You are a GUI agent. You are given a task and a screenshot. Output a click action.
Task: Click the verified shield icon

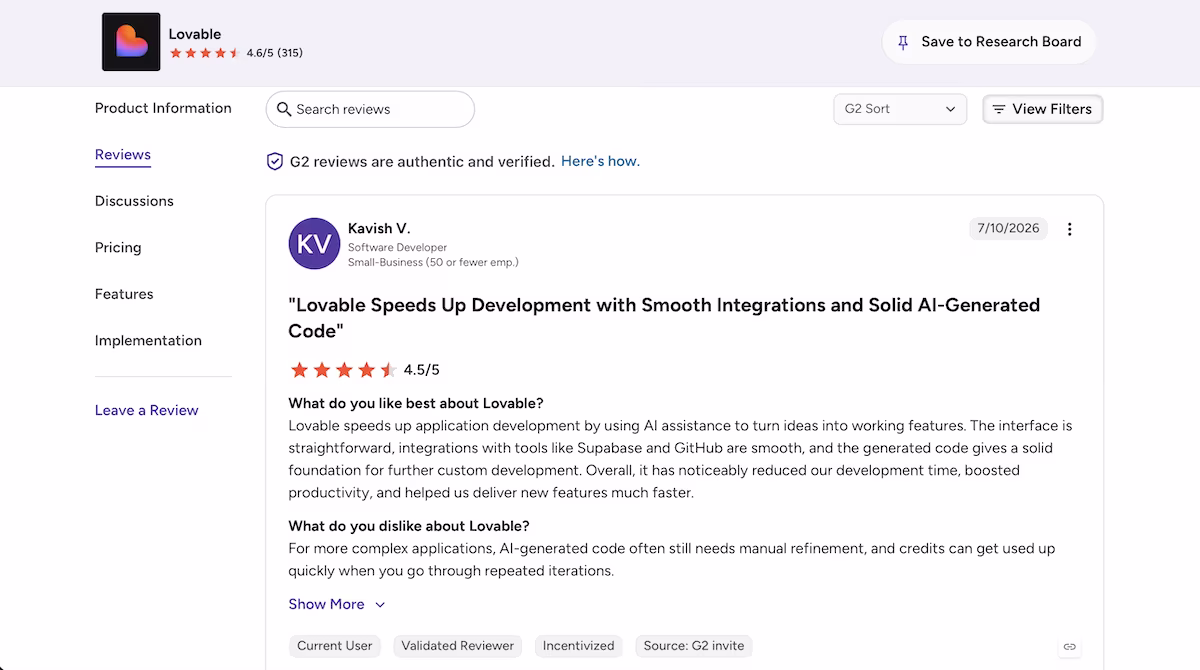pos(275,161)
